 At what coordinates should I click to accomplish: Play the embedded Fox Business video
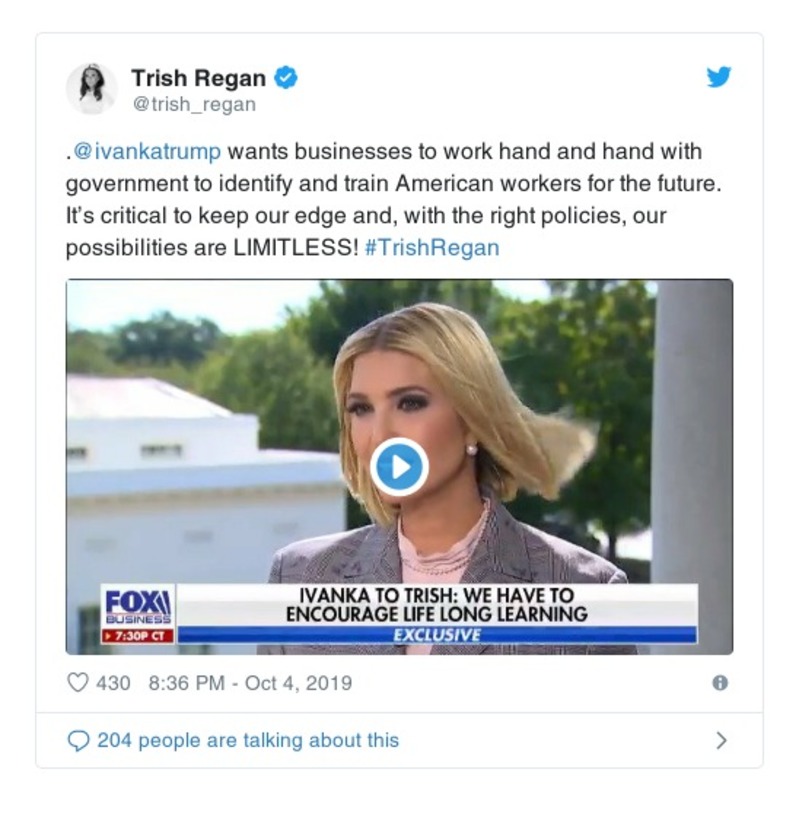click(399, 467)
